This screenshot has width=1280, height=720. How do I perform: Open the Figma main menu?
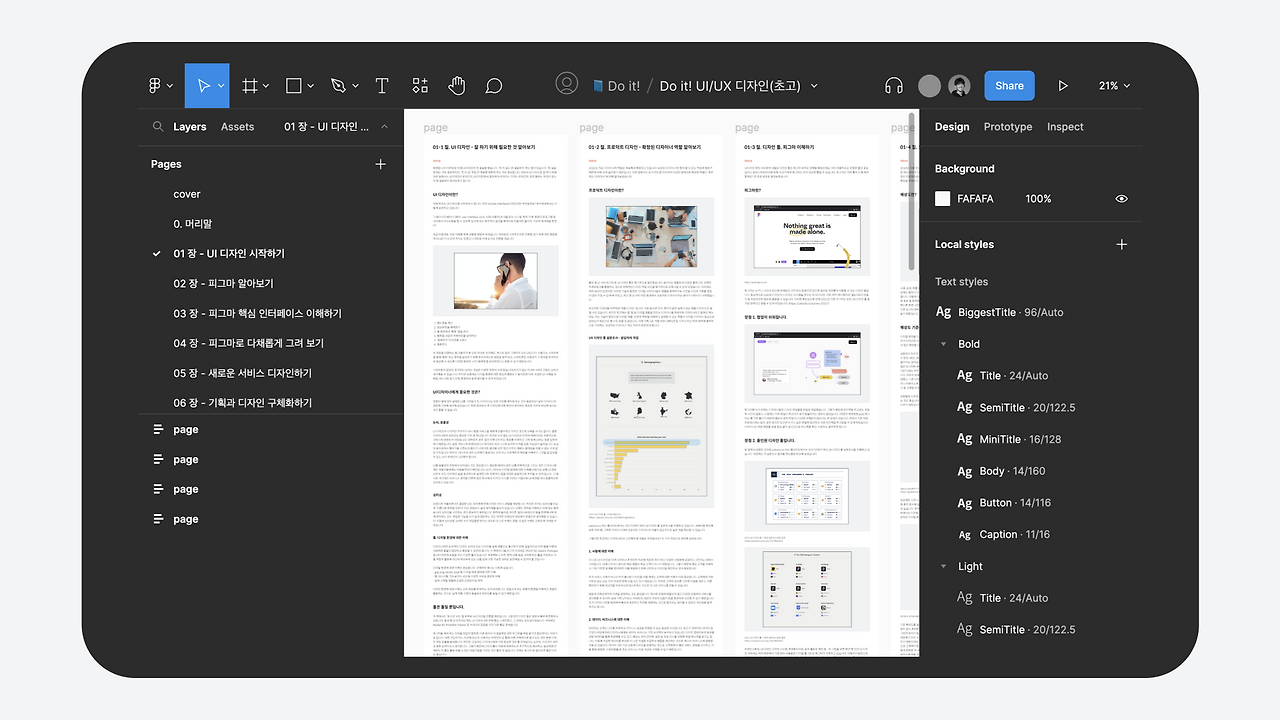[x=155, y=86]
